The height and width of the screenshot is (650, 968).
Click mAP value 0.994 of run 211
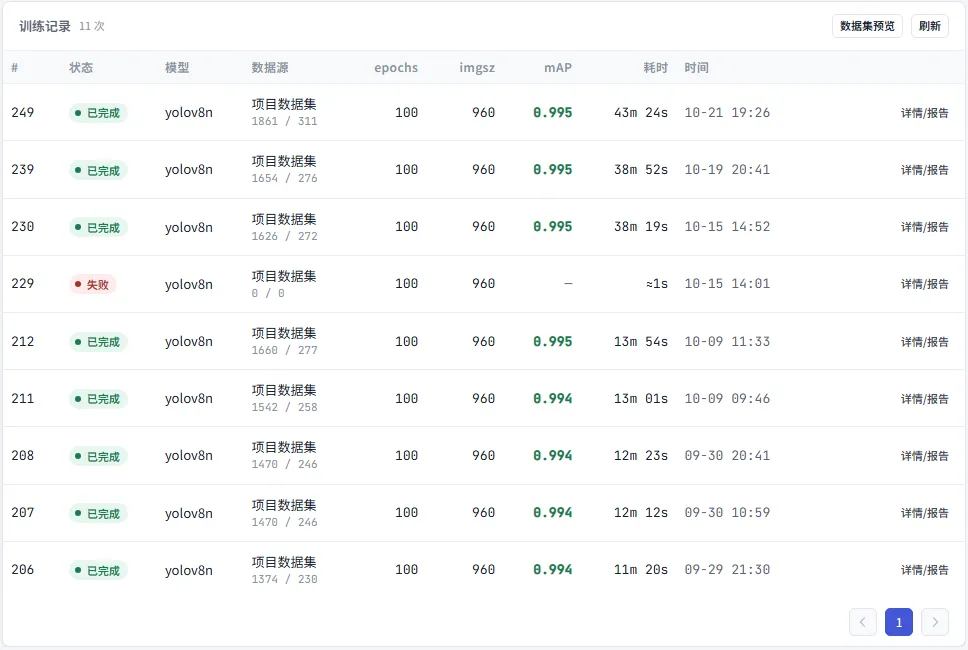point(553,398)
